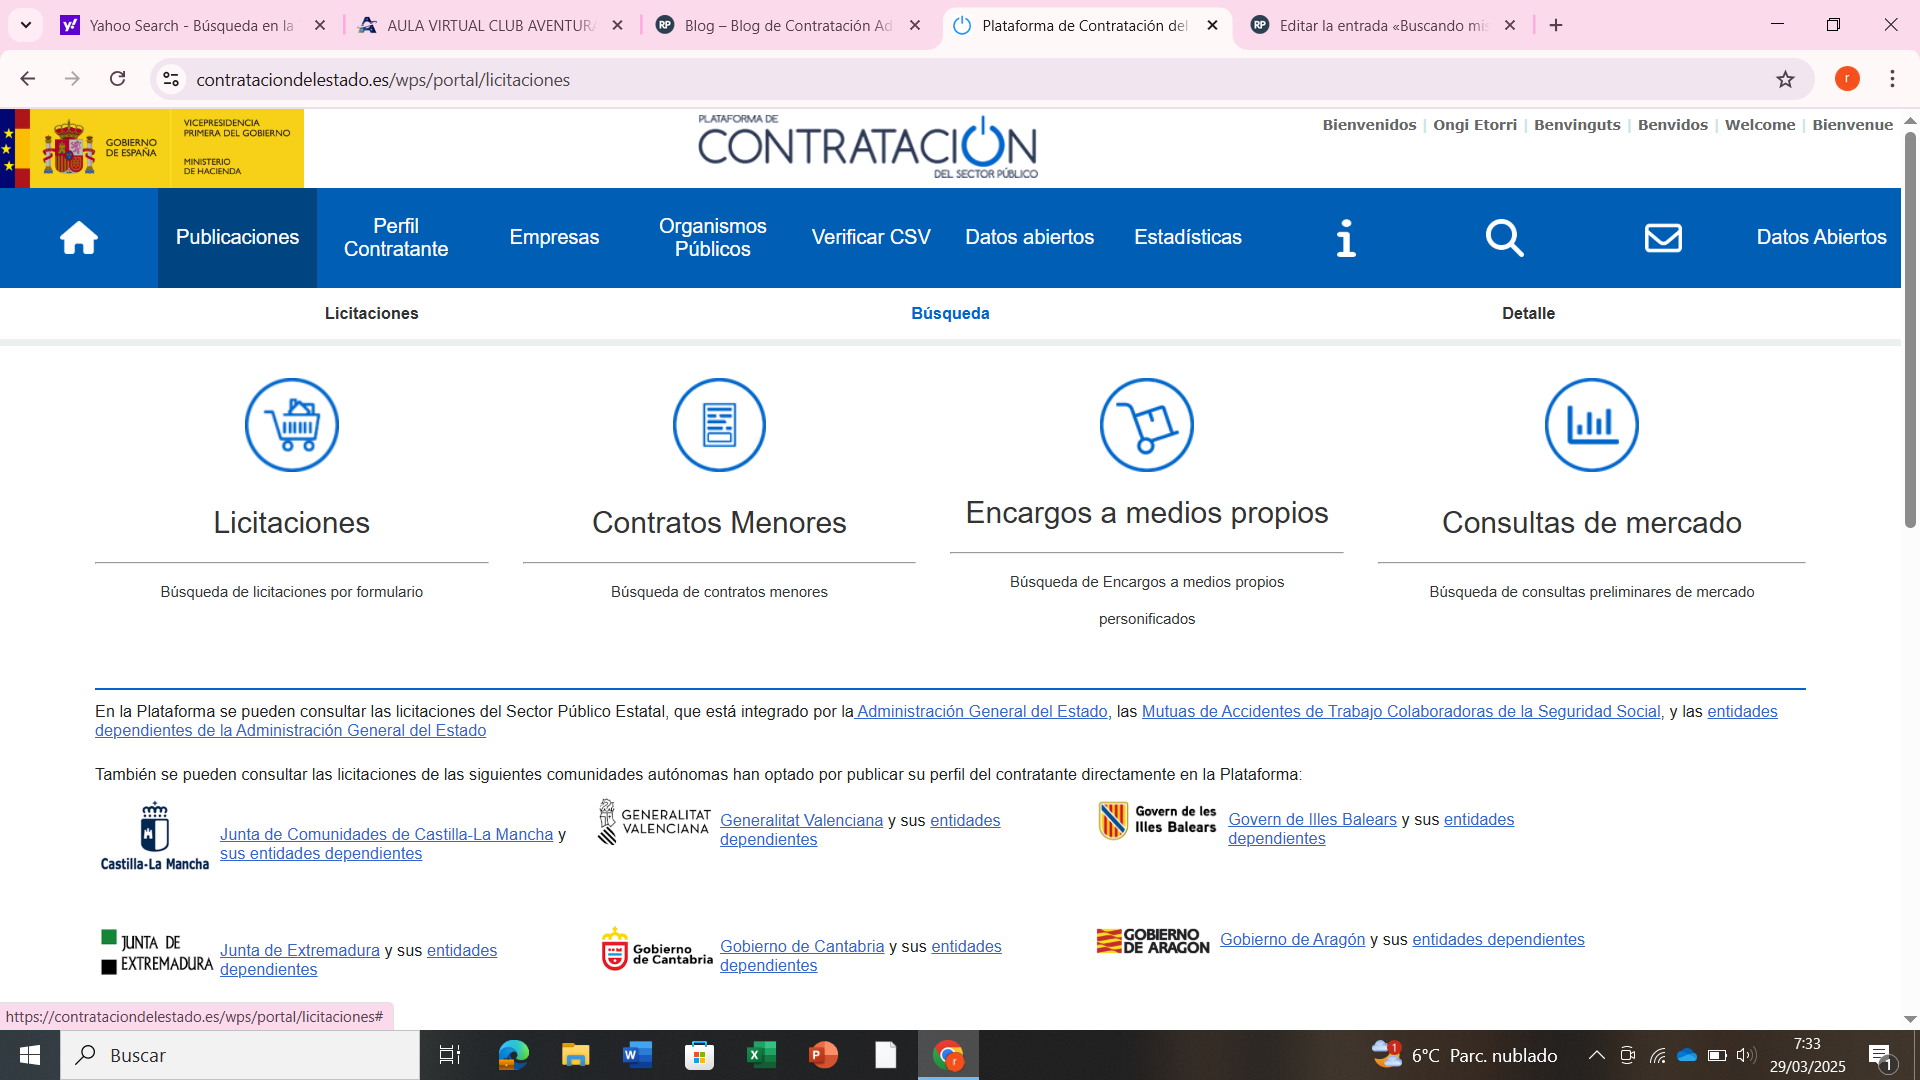Screen dimensions: 1920x1080
Task: Open Chrome three-dot menu
Action: coord(1892,79)
